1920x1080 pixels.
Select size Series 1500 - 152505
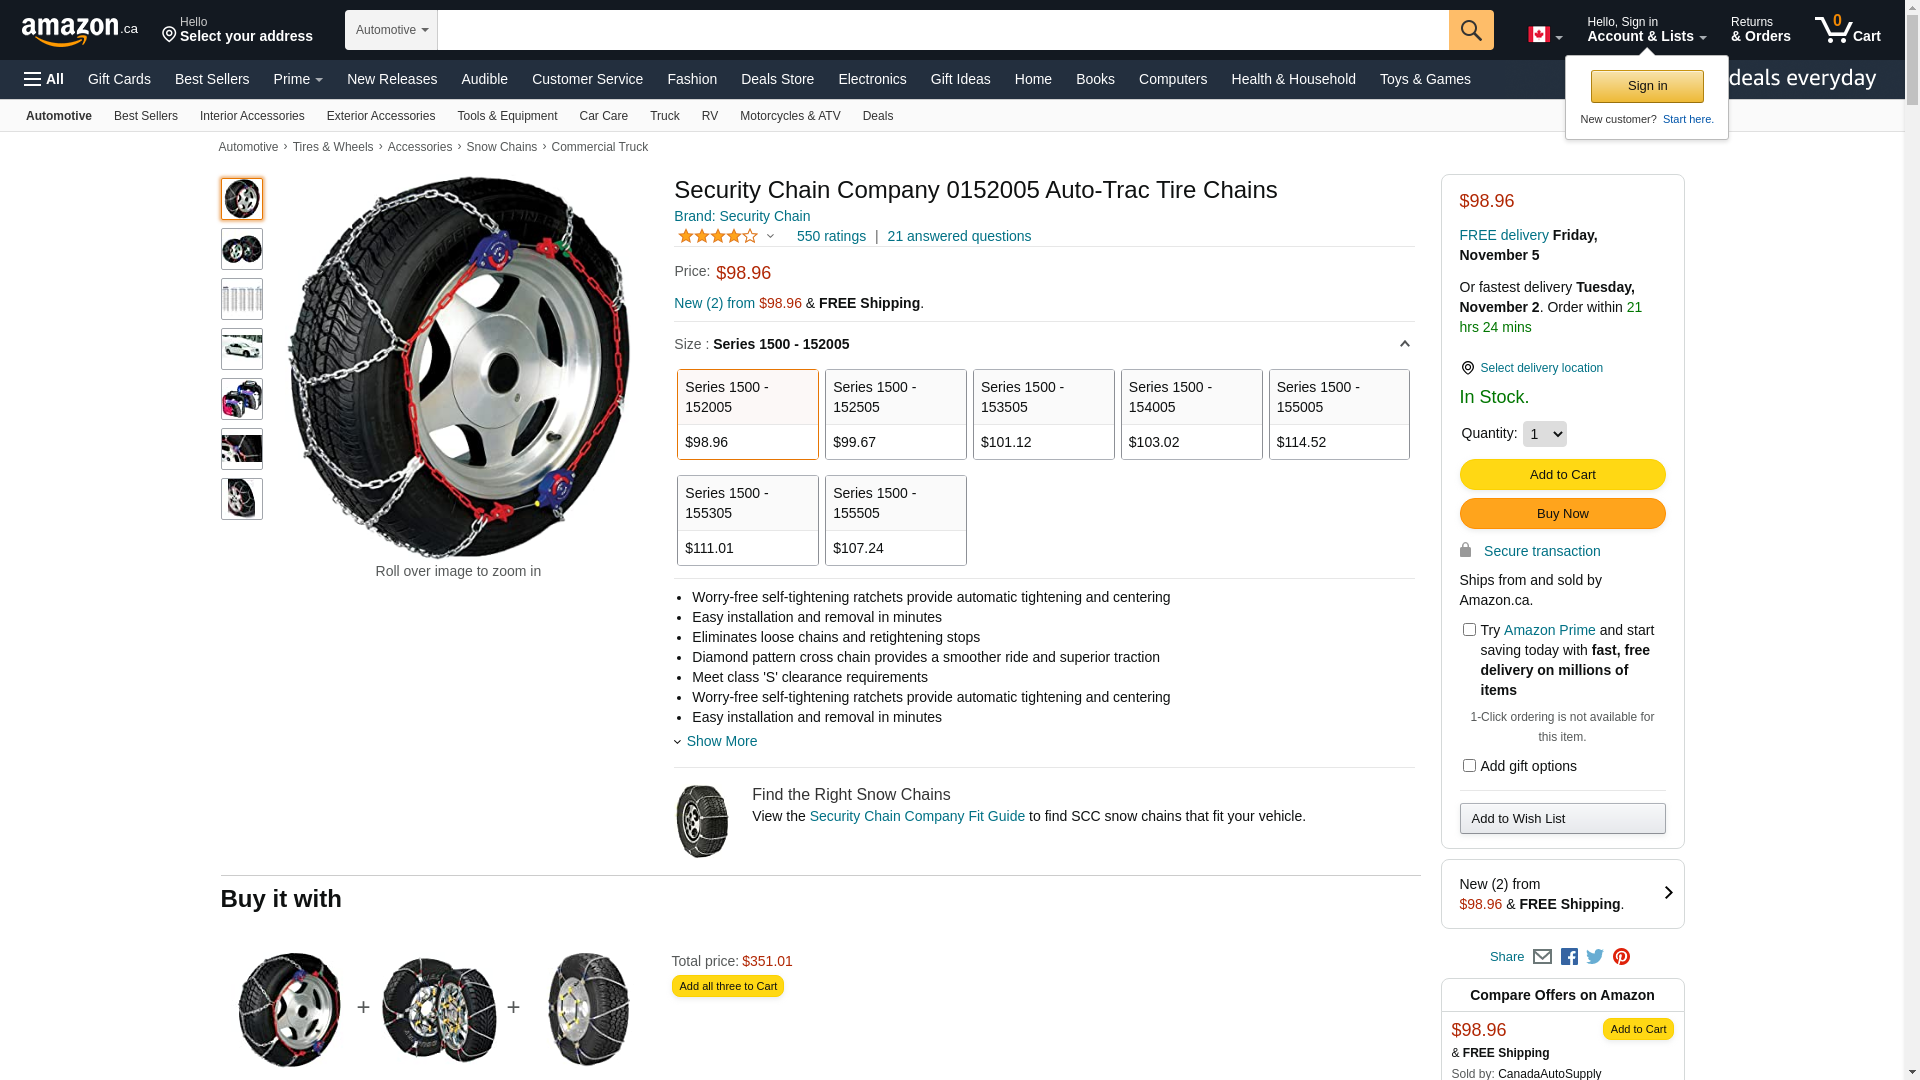895,414
